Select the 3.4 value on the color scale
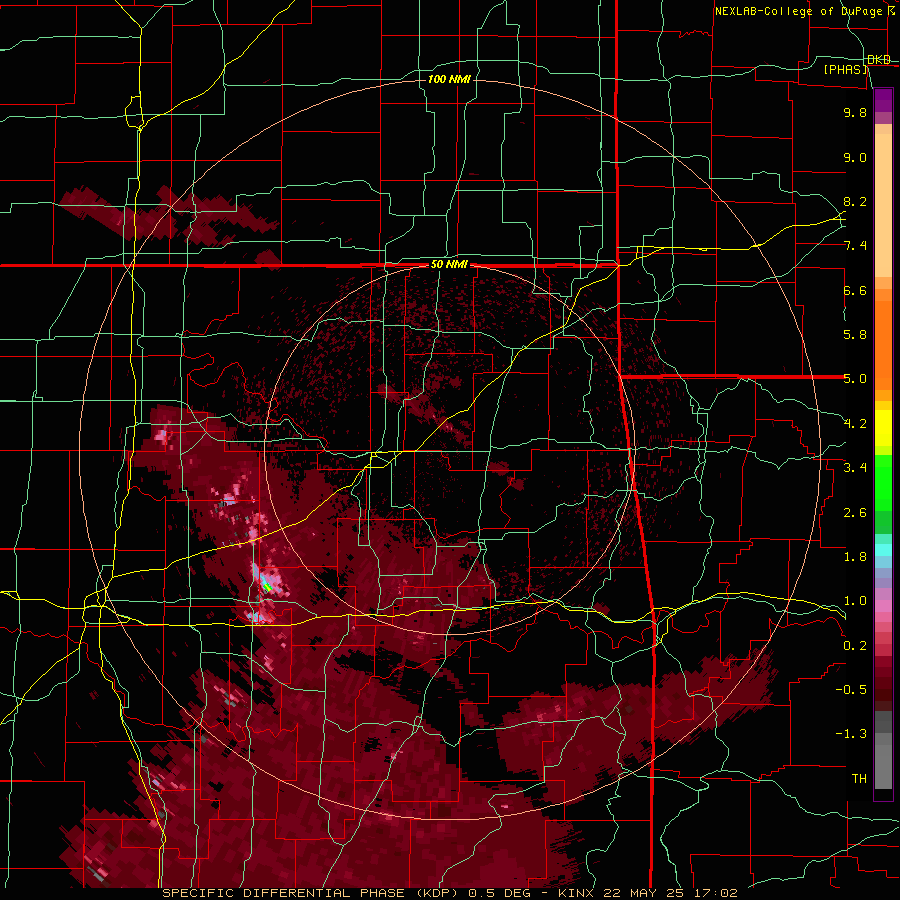The height and width of the screenshot is (900, 900). (x=855, y=468)
